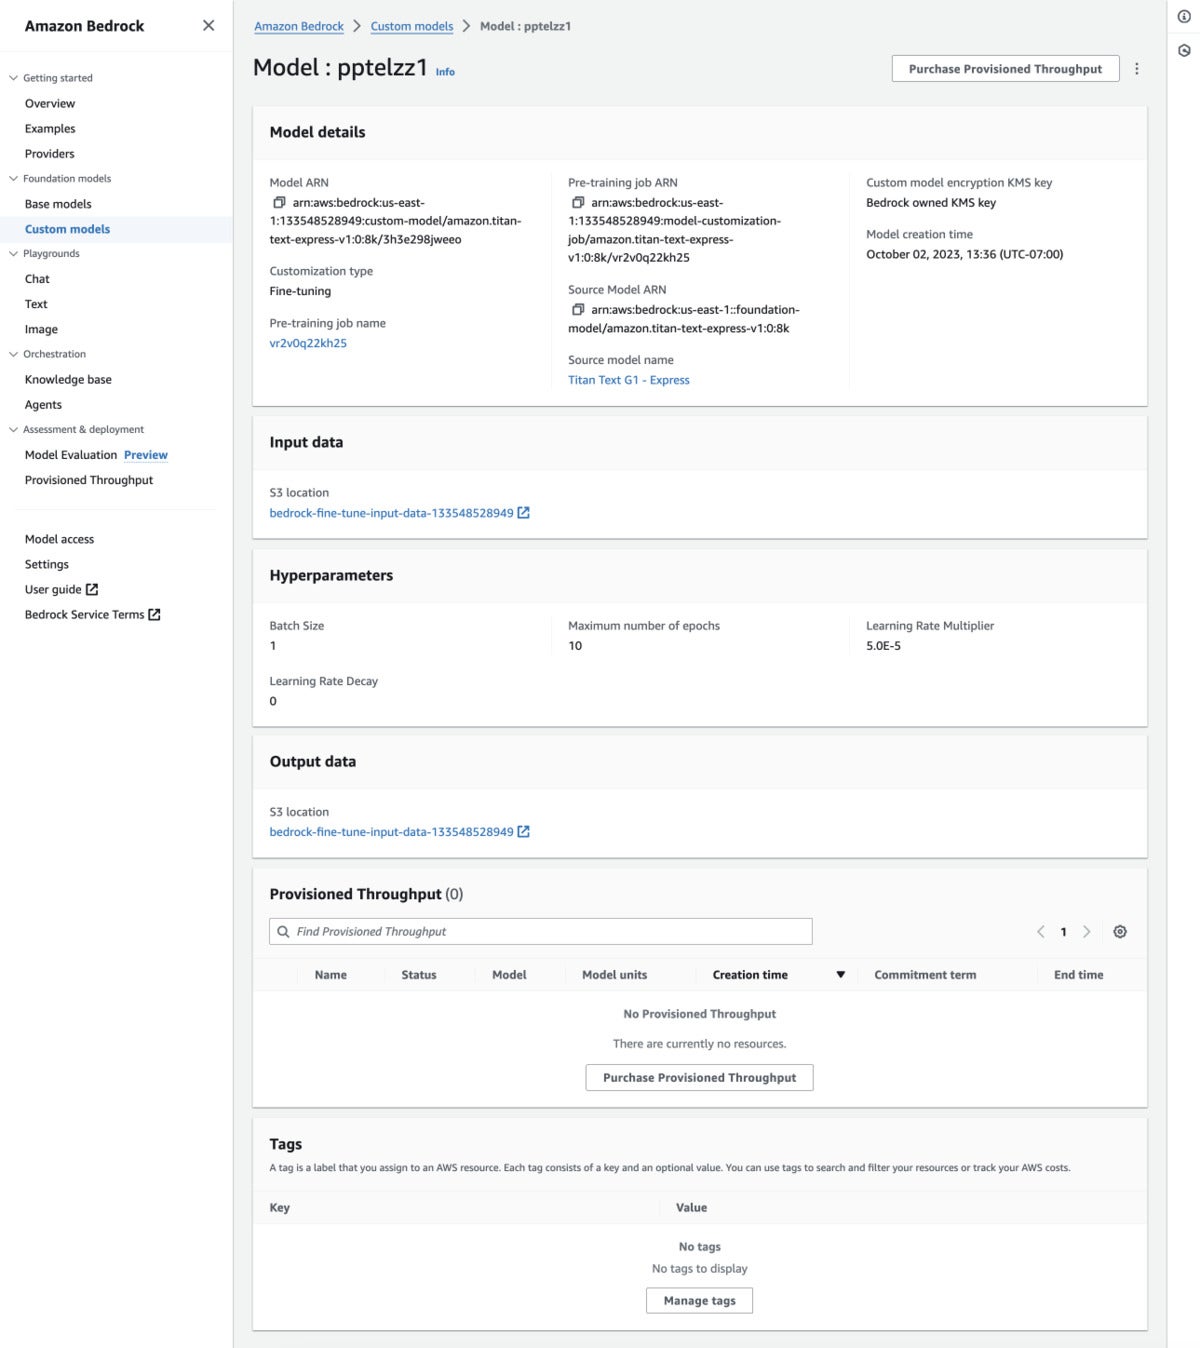This screenshot has width=1200, height=1348.
Task: Click Amazon Bedrock breadcrumb link
Action: point(299,26)
